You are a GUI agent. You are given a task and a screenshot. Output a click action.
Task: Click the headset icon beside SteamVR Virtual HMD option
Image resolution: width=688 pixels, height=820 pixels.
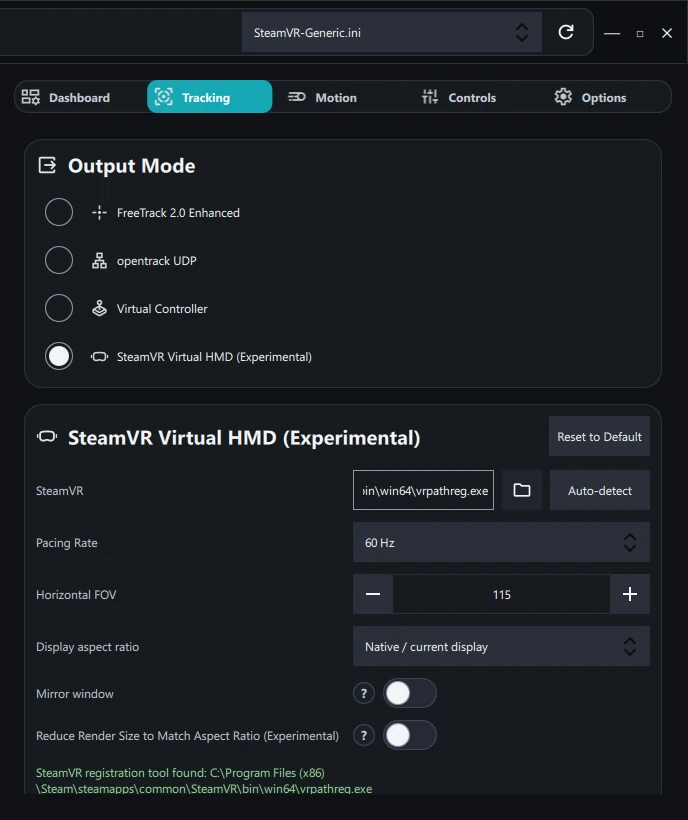(99, 357)
